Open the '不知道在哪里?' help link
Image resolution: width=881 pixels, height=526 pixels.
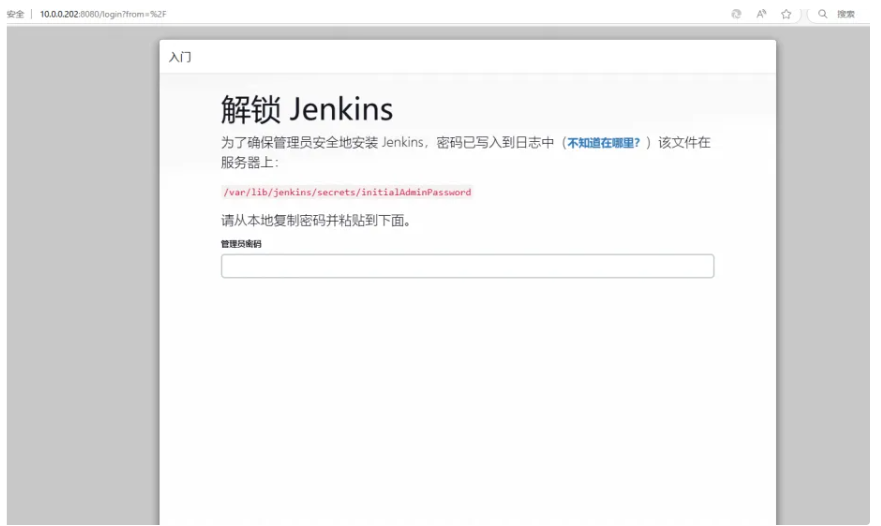[x=603, y=143]
